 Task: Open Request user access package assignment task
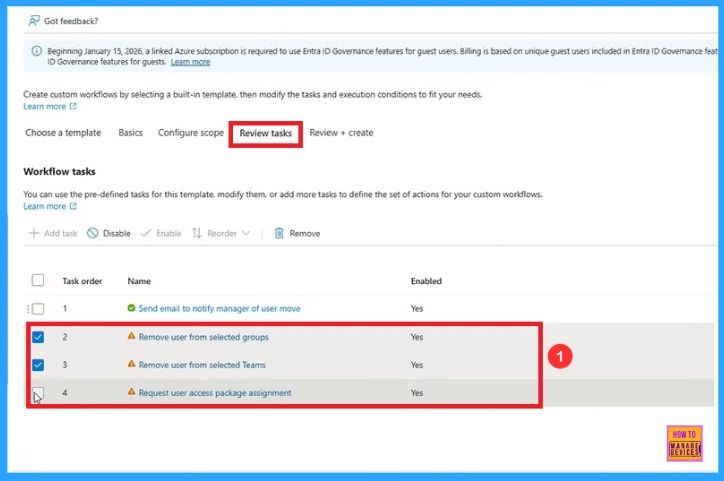pyautogui.click(x=215, y=393)
